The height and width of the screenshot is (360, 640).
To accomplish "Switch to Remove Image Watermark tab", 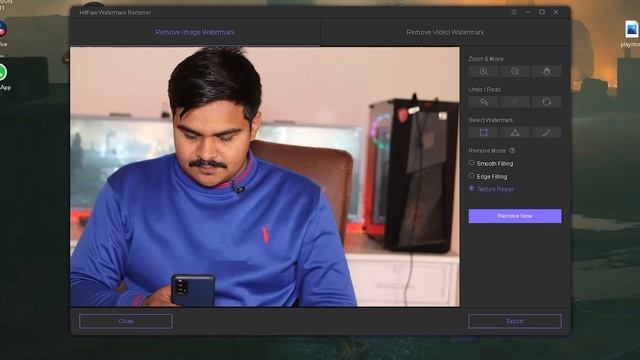I will tap(195, 32).
